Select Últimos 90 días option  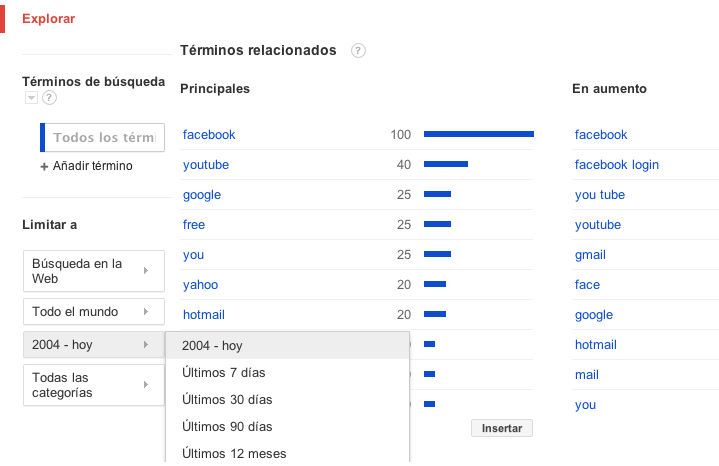pos(227,427)
